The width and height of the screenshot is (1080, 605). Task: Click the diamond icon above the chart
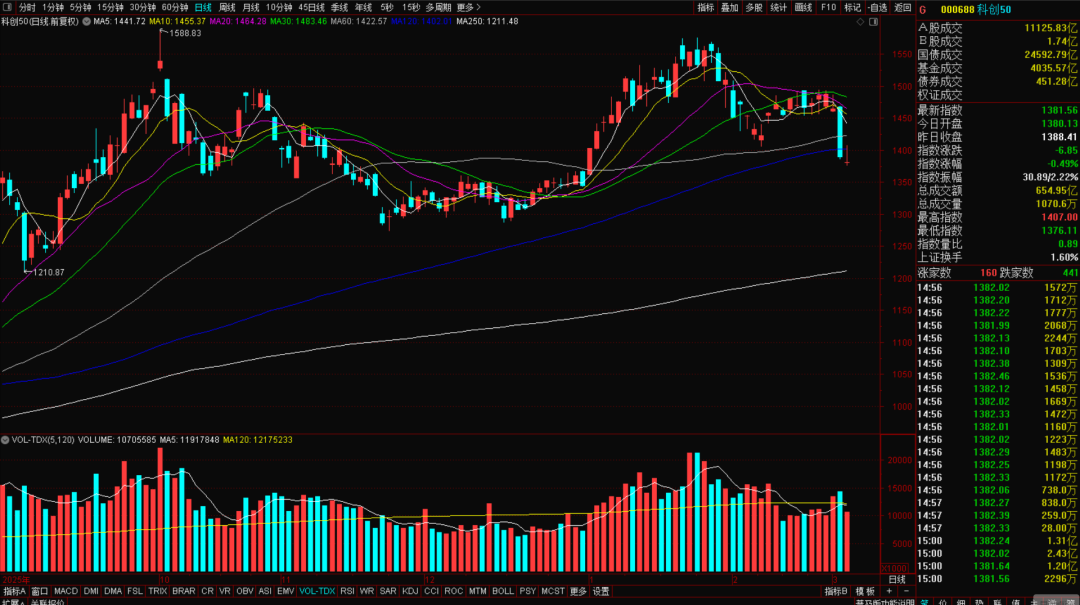pos(860,22)
